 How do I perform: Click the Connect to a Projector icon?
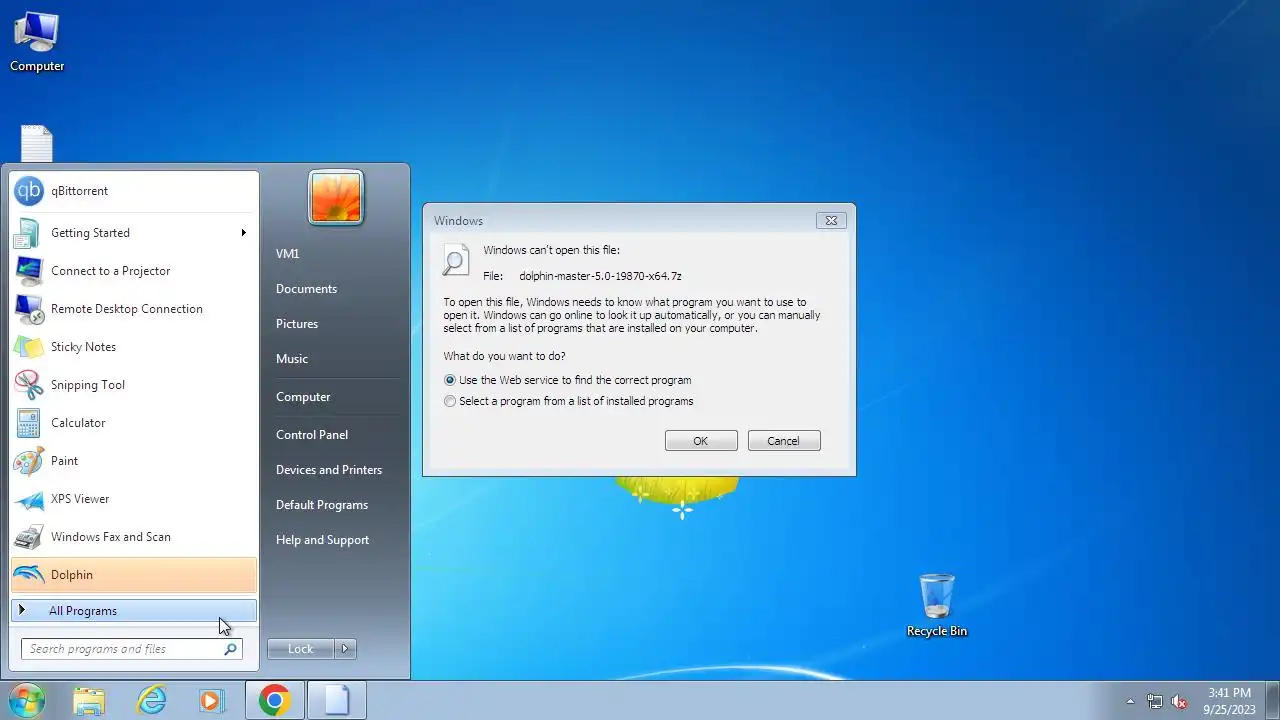29,271
